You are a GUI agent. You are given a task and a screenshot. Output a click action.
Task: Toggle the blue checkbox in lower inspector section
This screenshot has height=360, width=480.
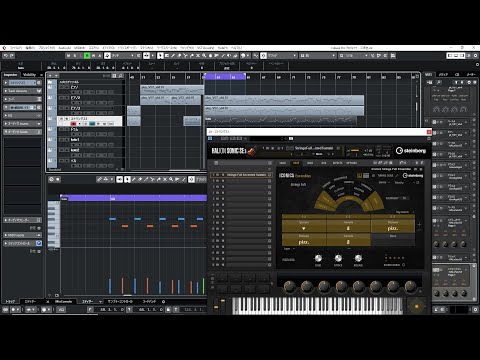(39, 243)
